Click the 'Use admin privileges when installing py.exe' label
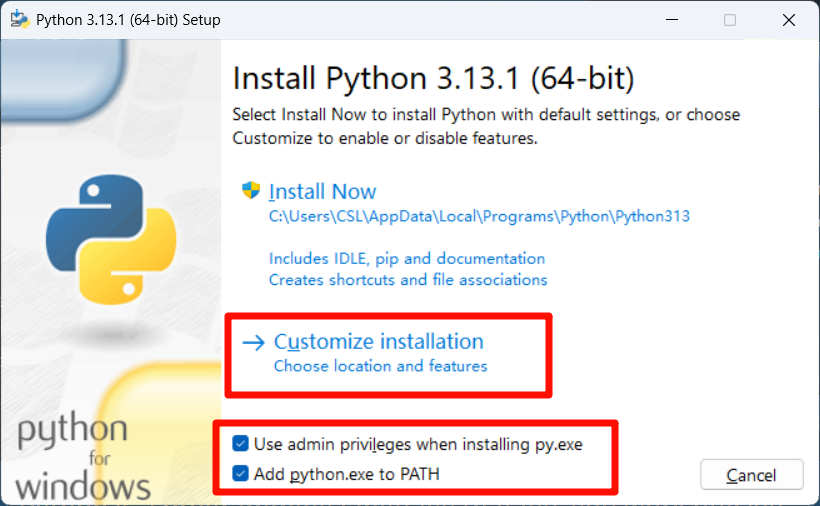The height and width of the screenshot is (506, 820). tap(418, 444)
